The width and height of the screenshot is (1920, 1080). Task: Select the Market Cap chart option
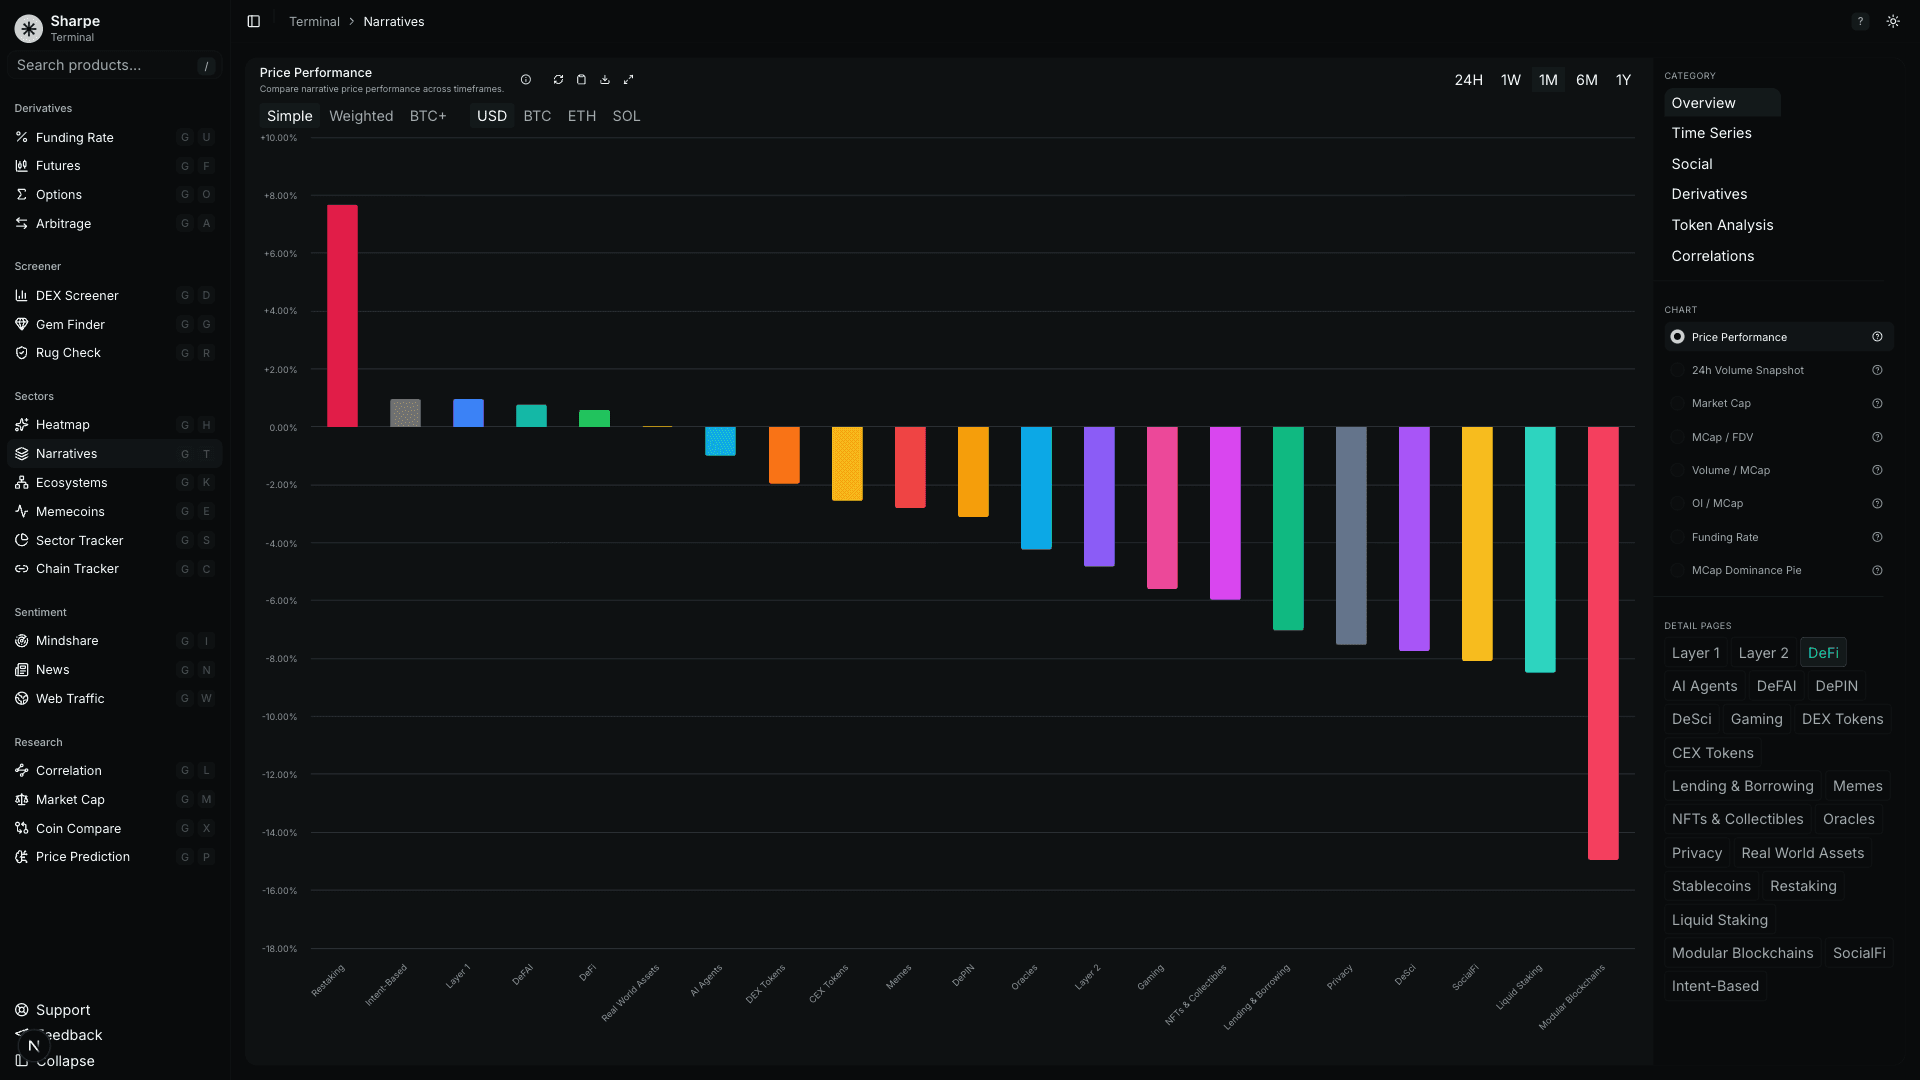(1722, 403)
